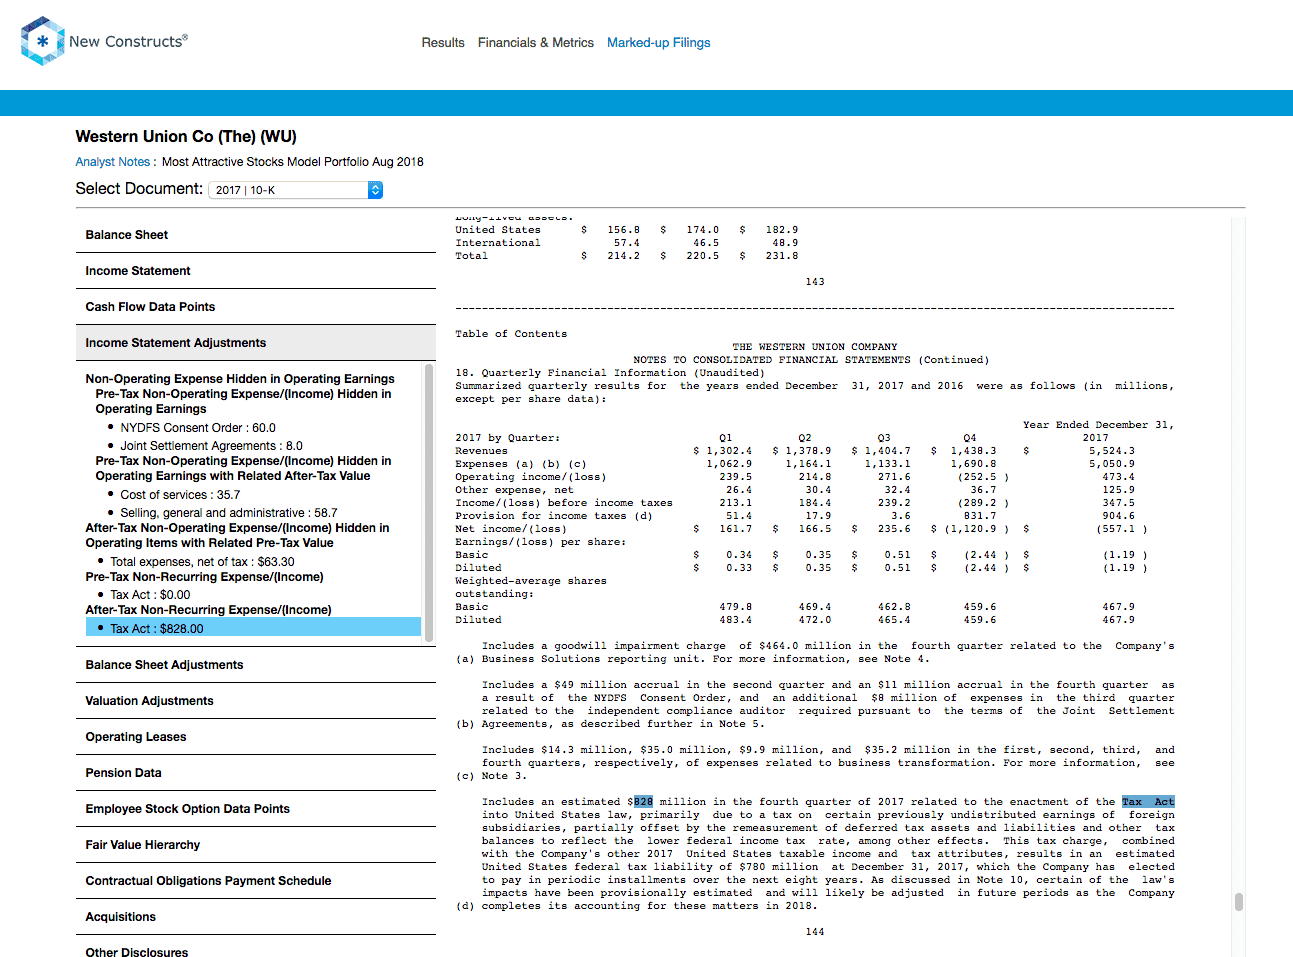This screenshot has height=957, width=1293.
Task: Open the Select Document 2017 10-K dropdown
Action: [x=296, y=190]
